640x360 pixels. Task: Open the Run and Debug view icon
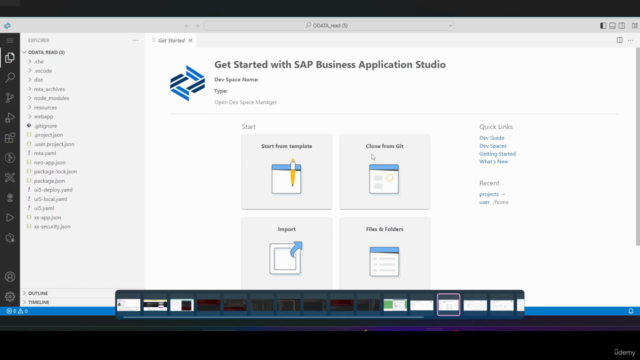pyautogui.click(x=10, y=118)
